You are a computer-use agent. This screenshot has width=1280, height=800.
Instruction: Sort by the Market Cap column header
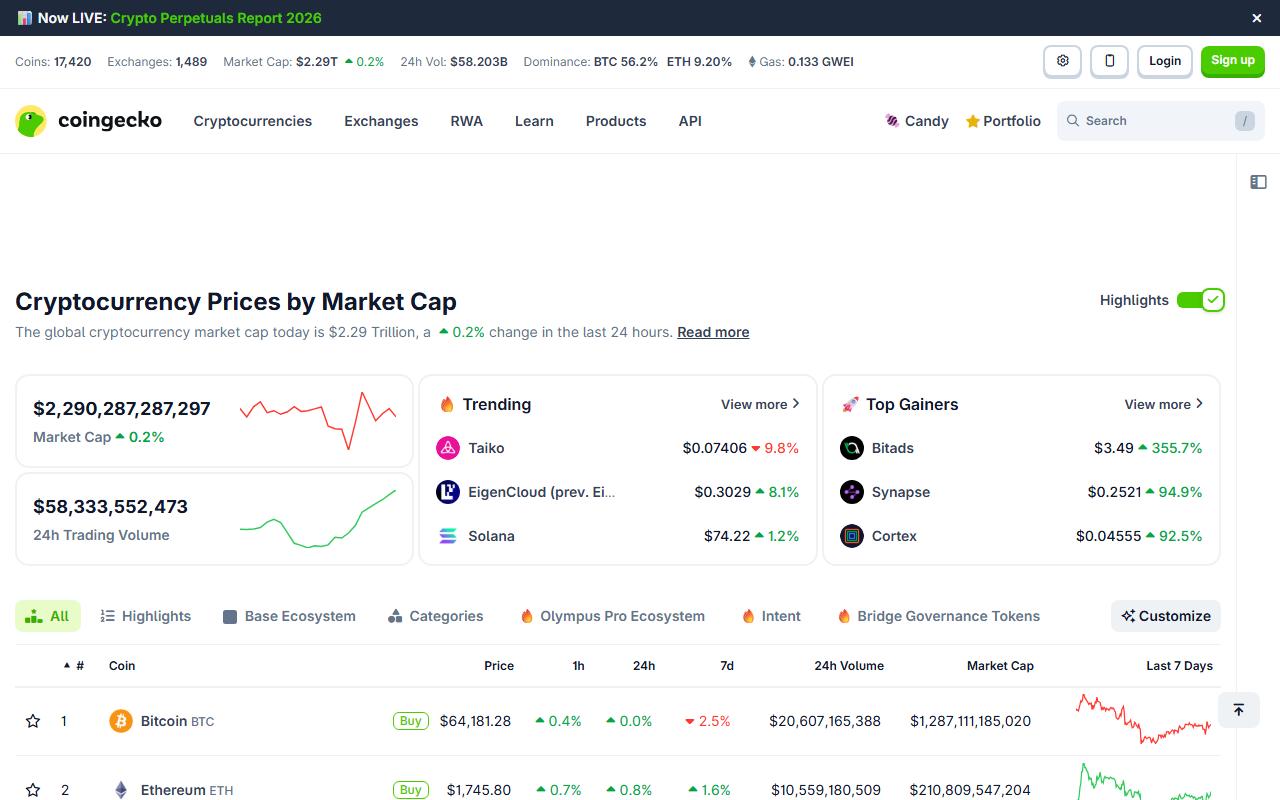[x=1000, y=666]
